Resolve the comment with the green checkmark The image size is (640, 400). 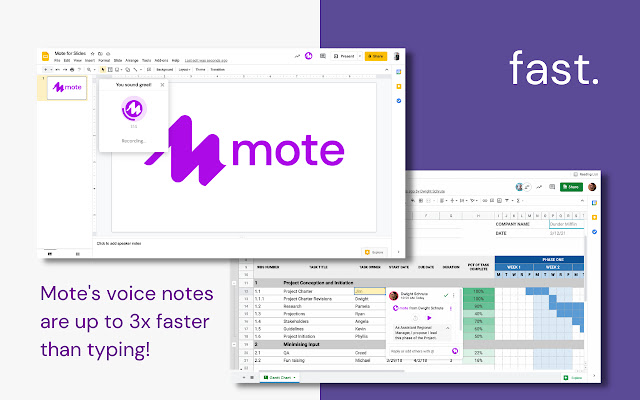[x=446, y=295]
